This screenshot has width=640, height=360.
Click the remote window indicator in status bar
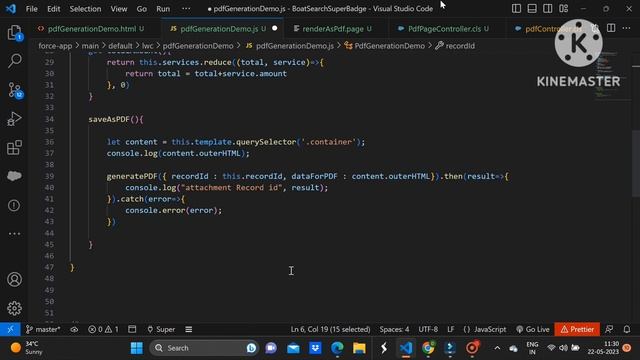click(x=10, y=329)
